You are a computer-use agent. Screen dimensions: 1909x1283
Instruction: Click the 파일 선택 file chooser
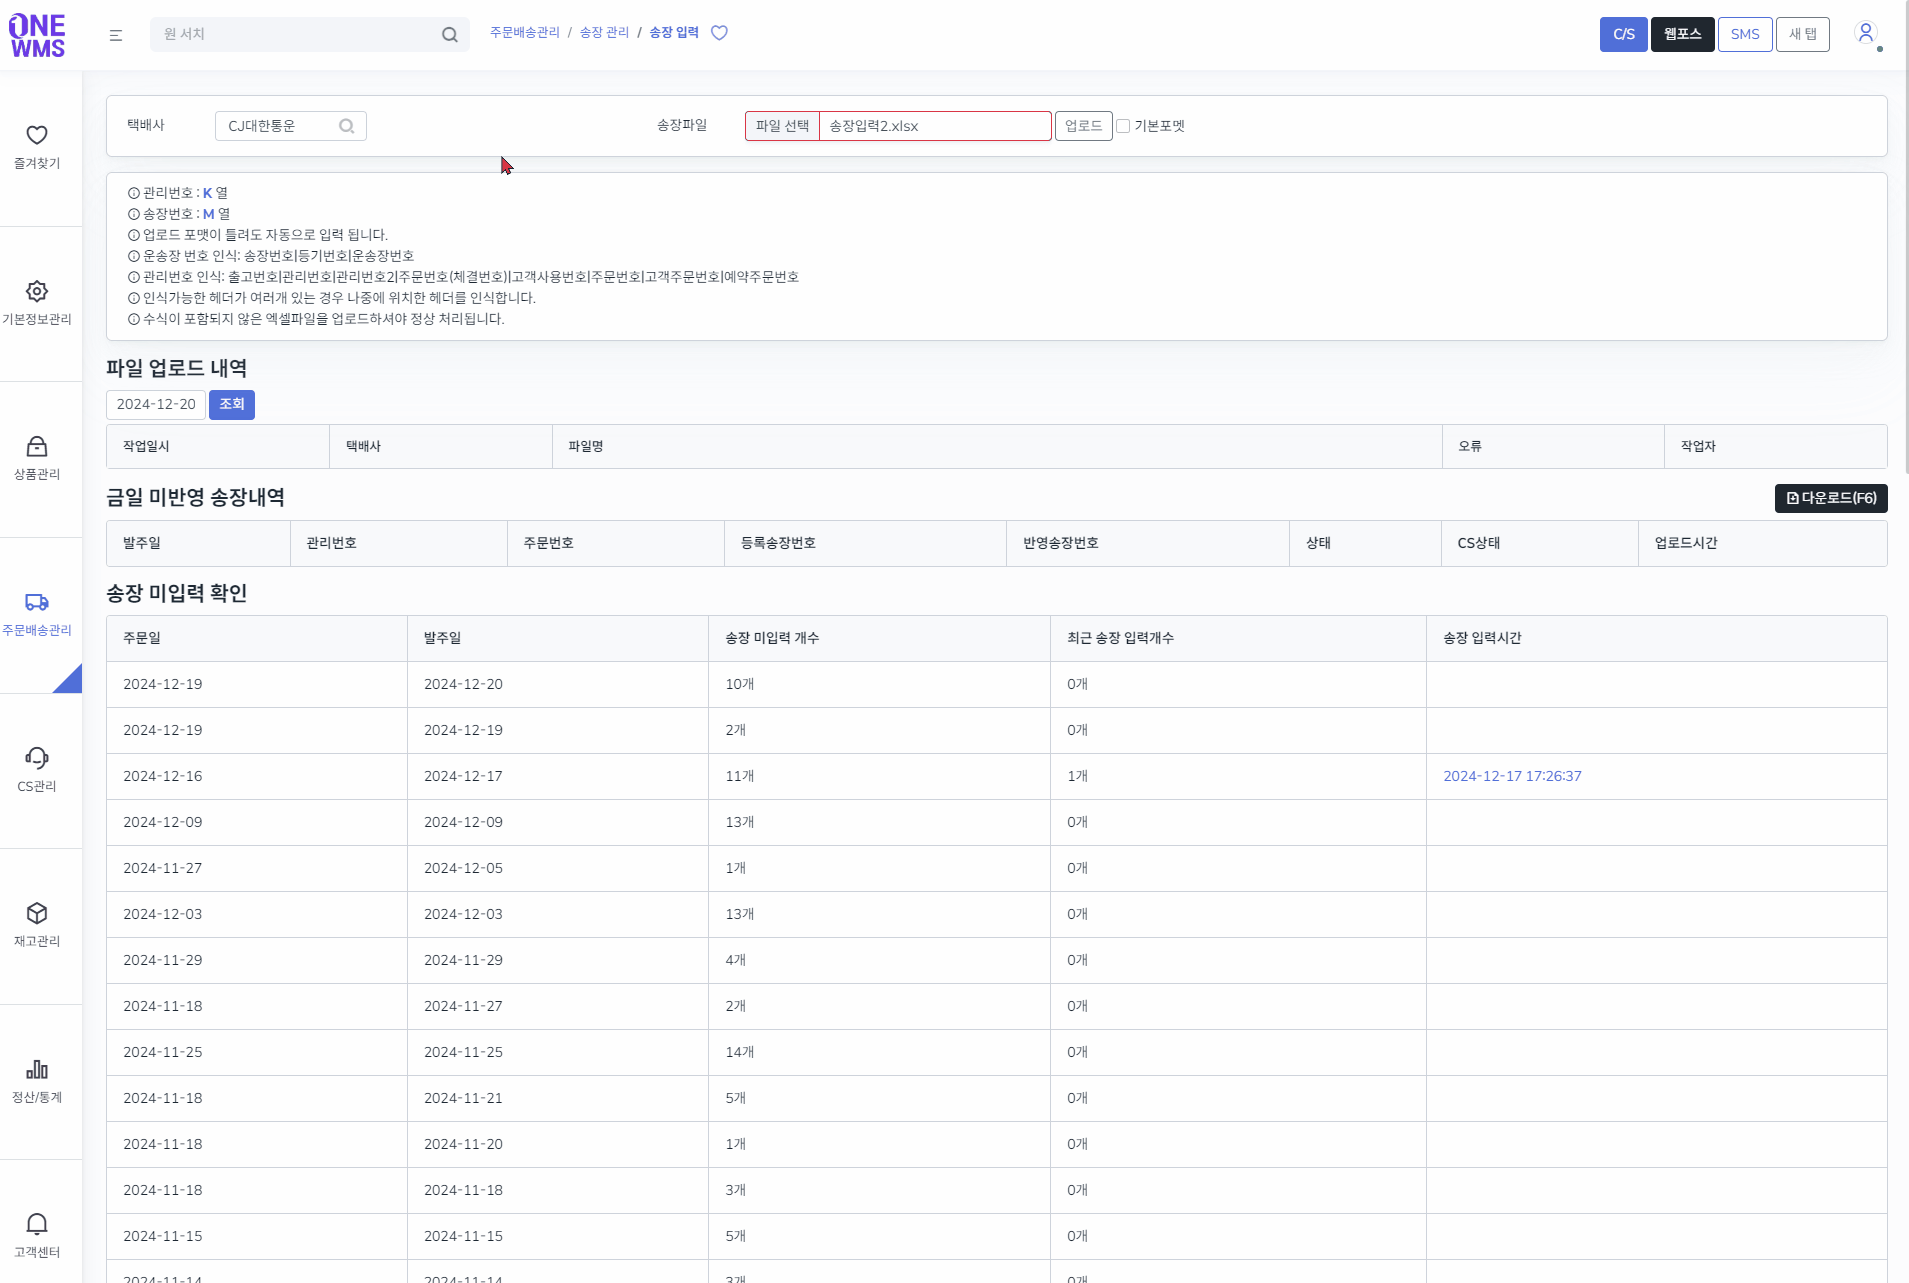(x=782, y=126)
